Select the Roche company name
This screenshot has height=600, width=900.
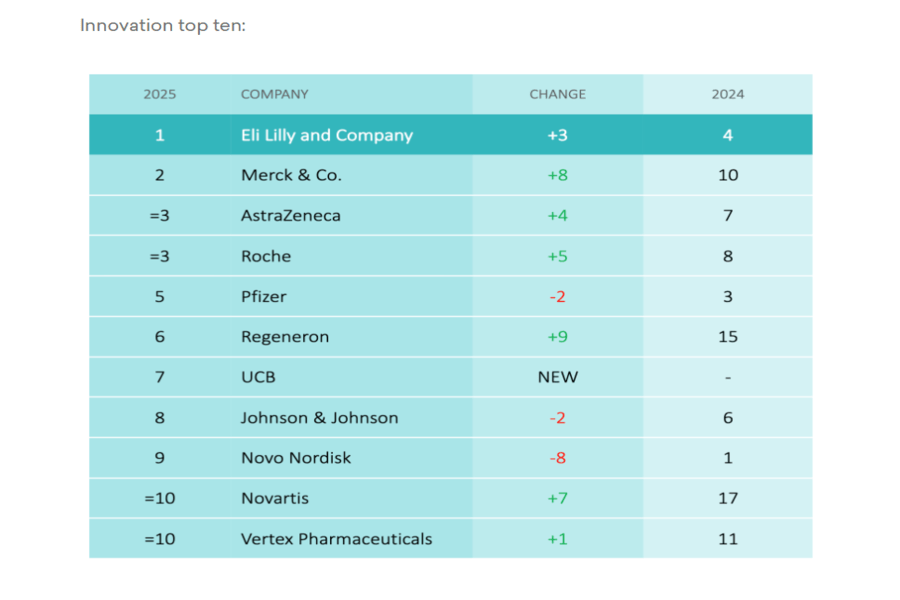click(x=266, y=256)
